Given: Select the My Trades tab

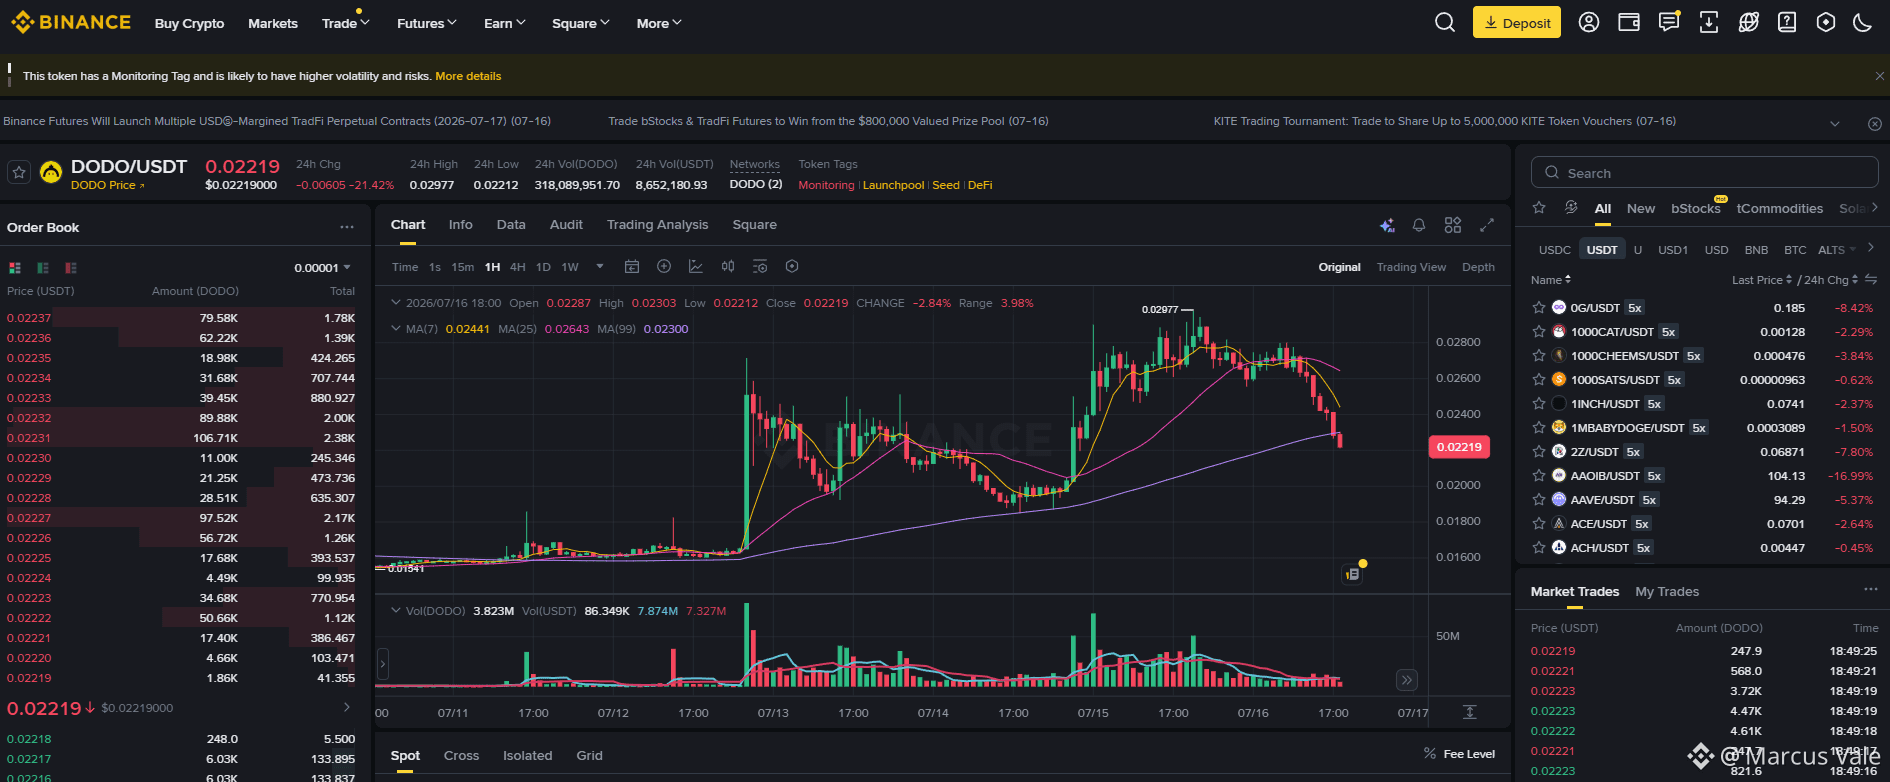Looking at the screenshot, I should point(1667,592).
